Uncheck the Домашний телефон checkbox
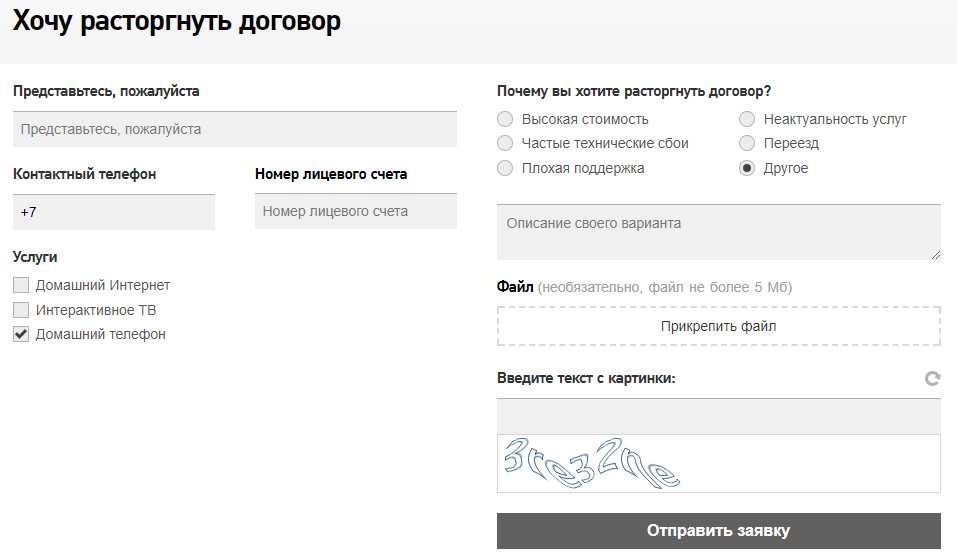 pos(21,334)
